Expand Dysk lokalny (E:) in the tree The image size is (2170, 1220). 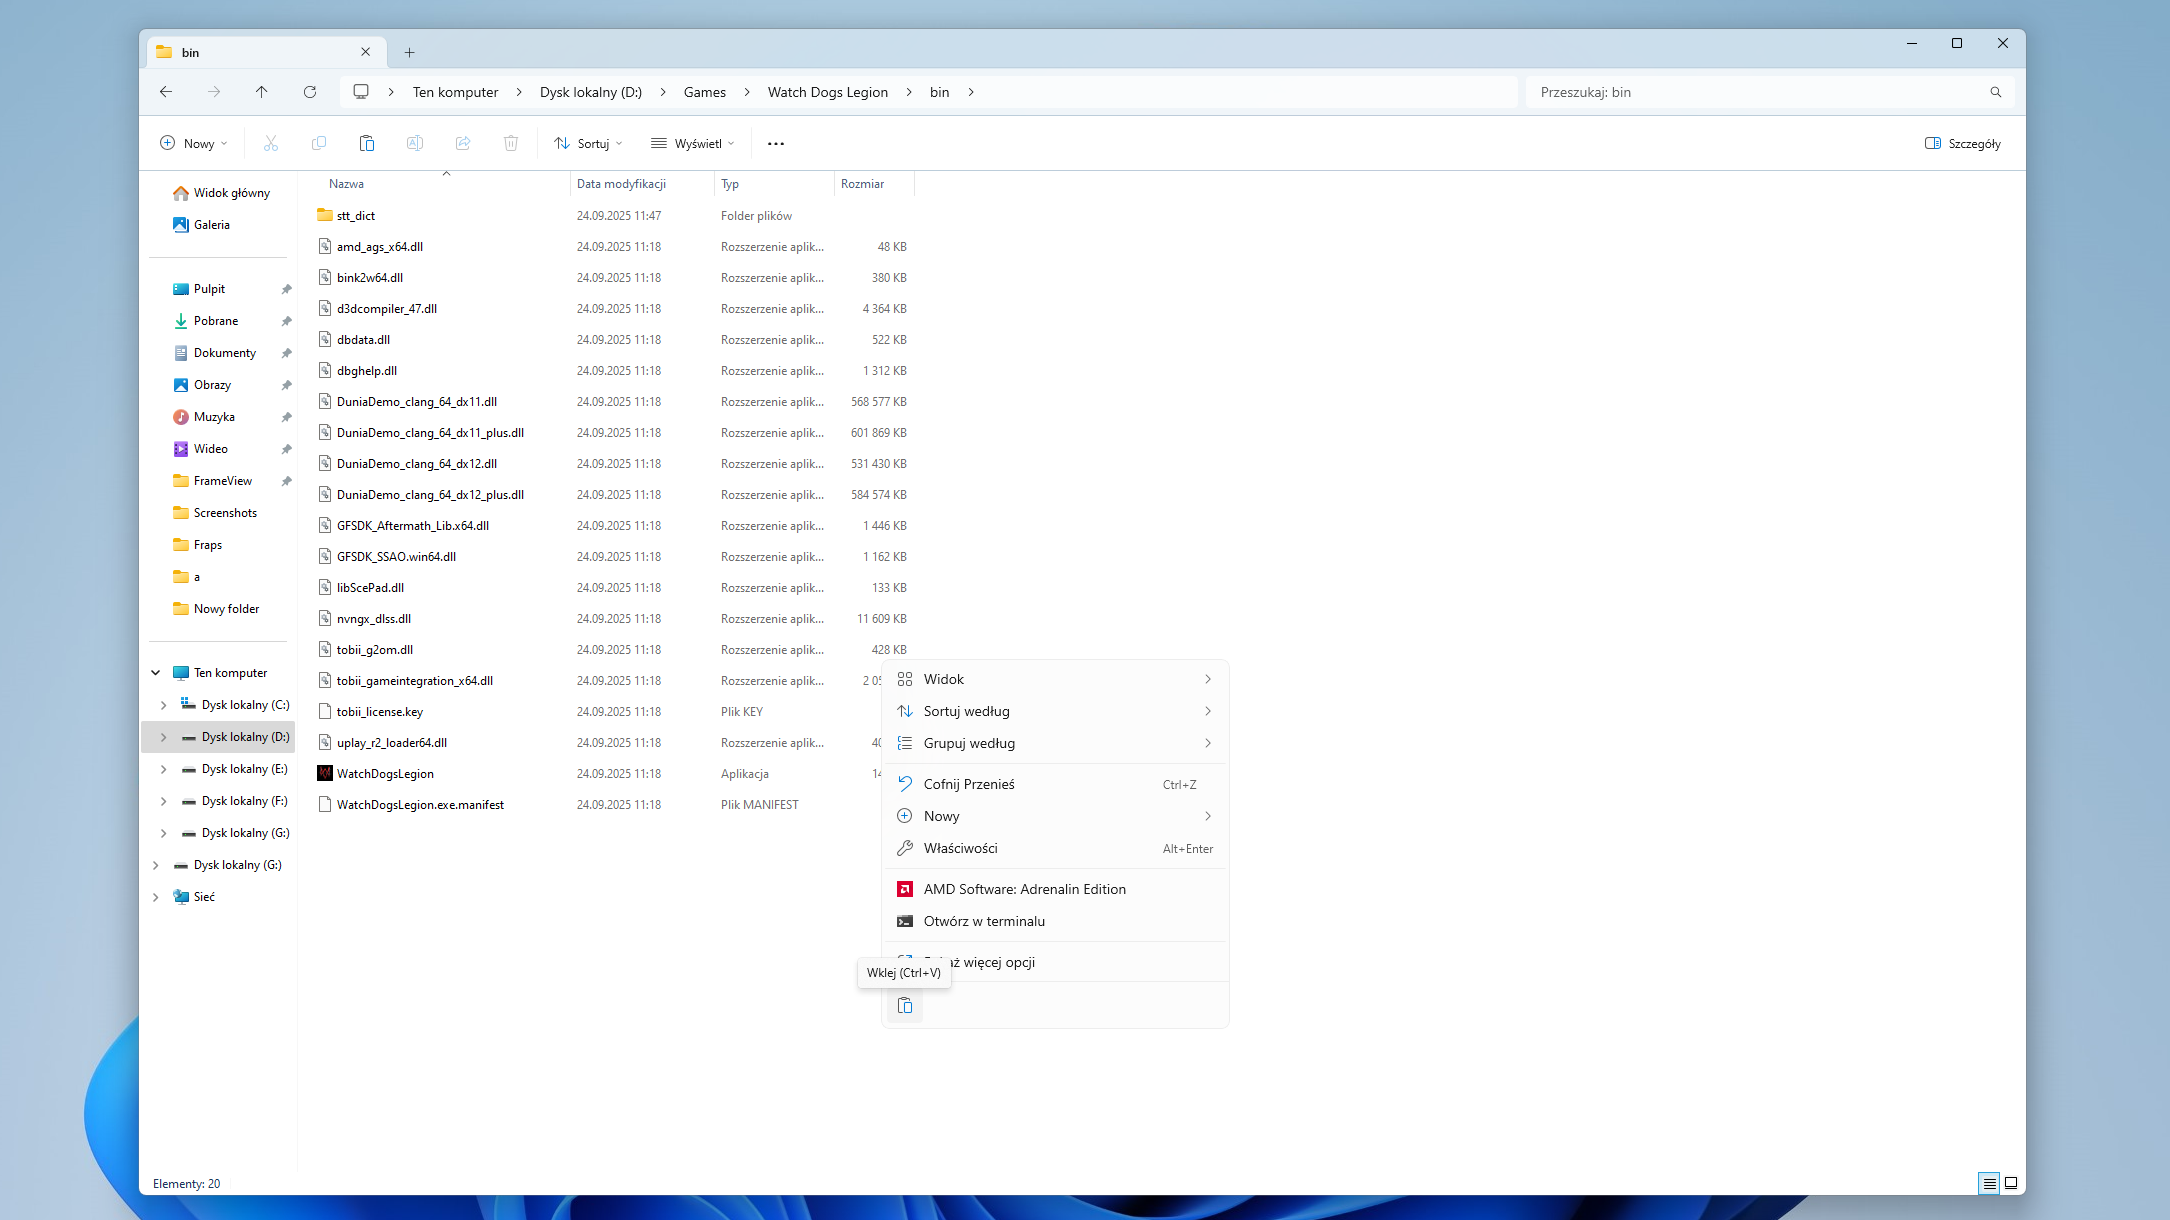(x=164, y=769)
